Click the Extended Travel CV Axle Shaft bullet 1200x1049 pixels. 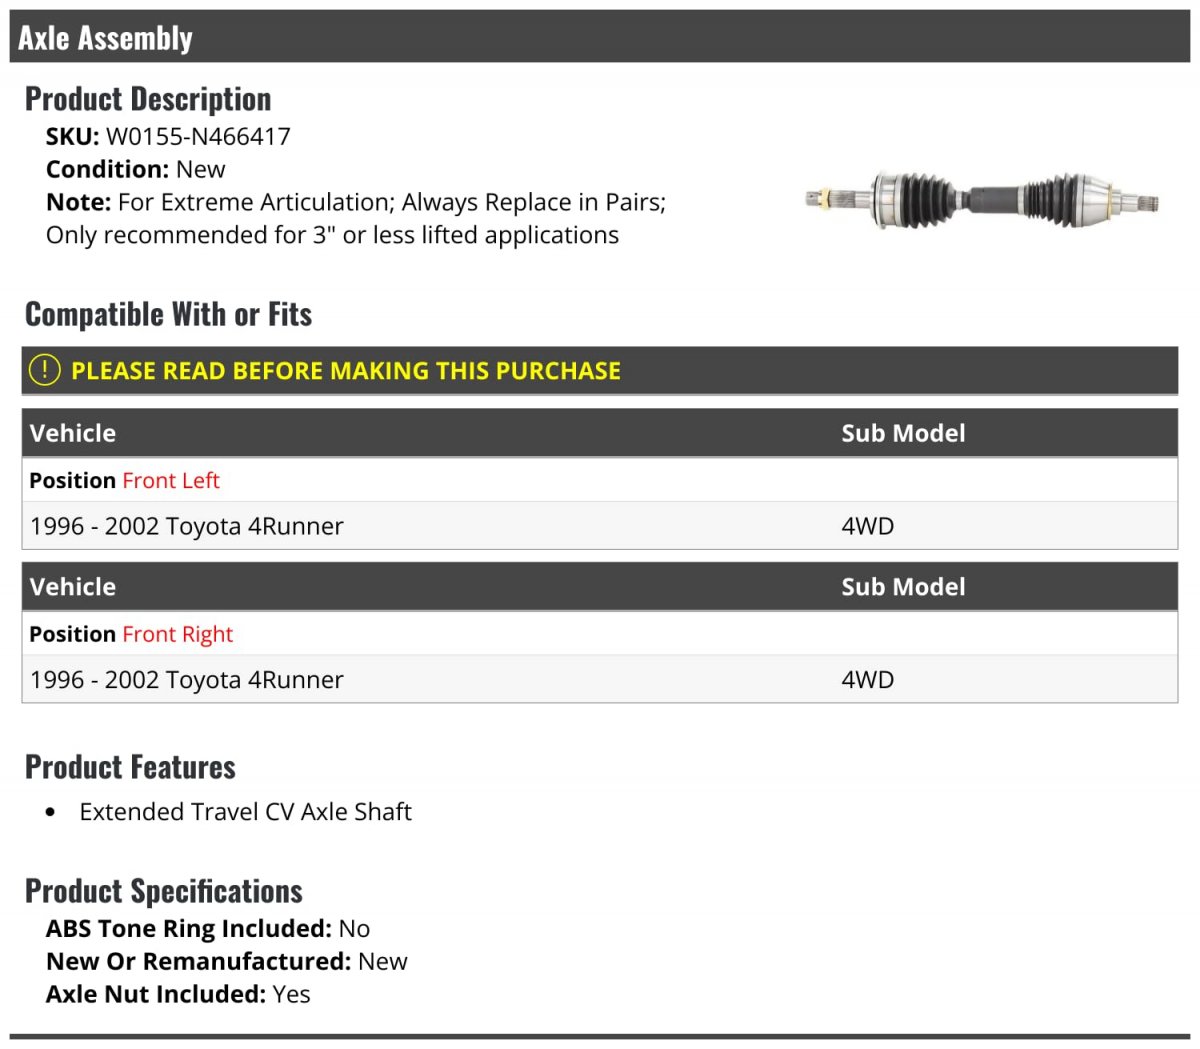pos(245,812)
